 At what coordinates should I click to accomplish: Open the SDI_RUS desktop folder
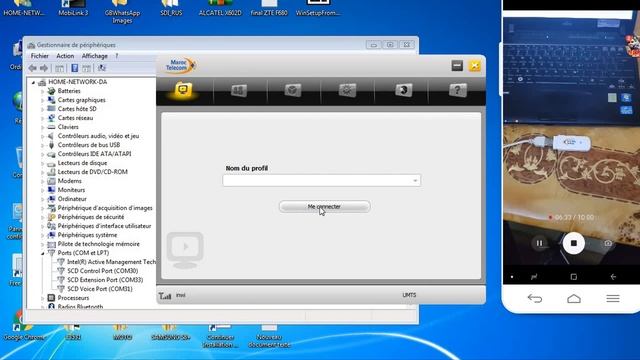pos(171,8)
